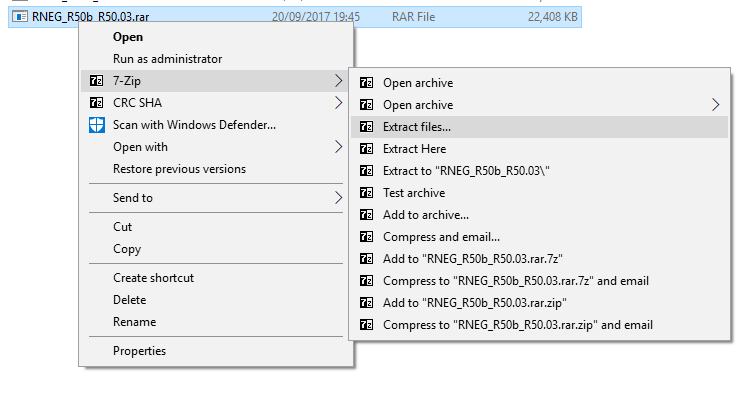
Task: Choose Cut from the context menu
Action: (x=216, y=226)
